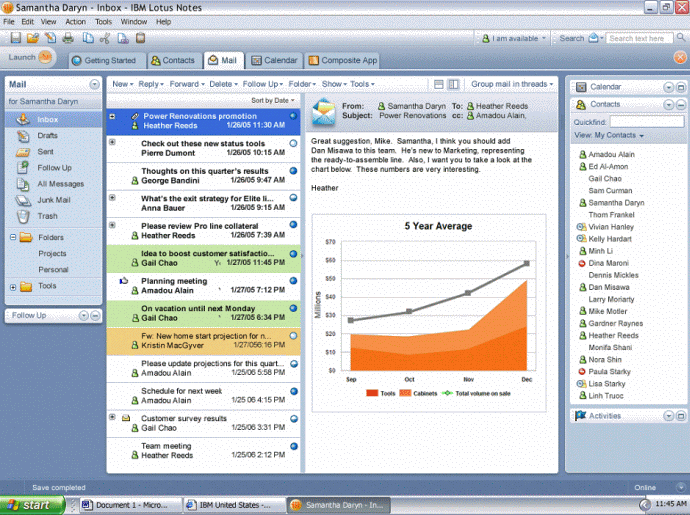Click the Cut scissors toolbar icon

(x=105, y=38)
